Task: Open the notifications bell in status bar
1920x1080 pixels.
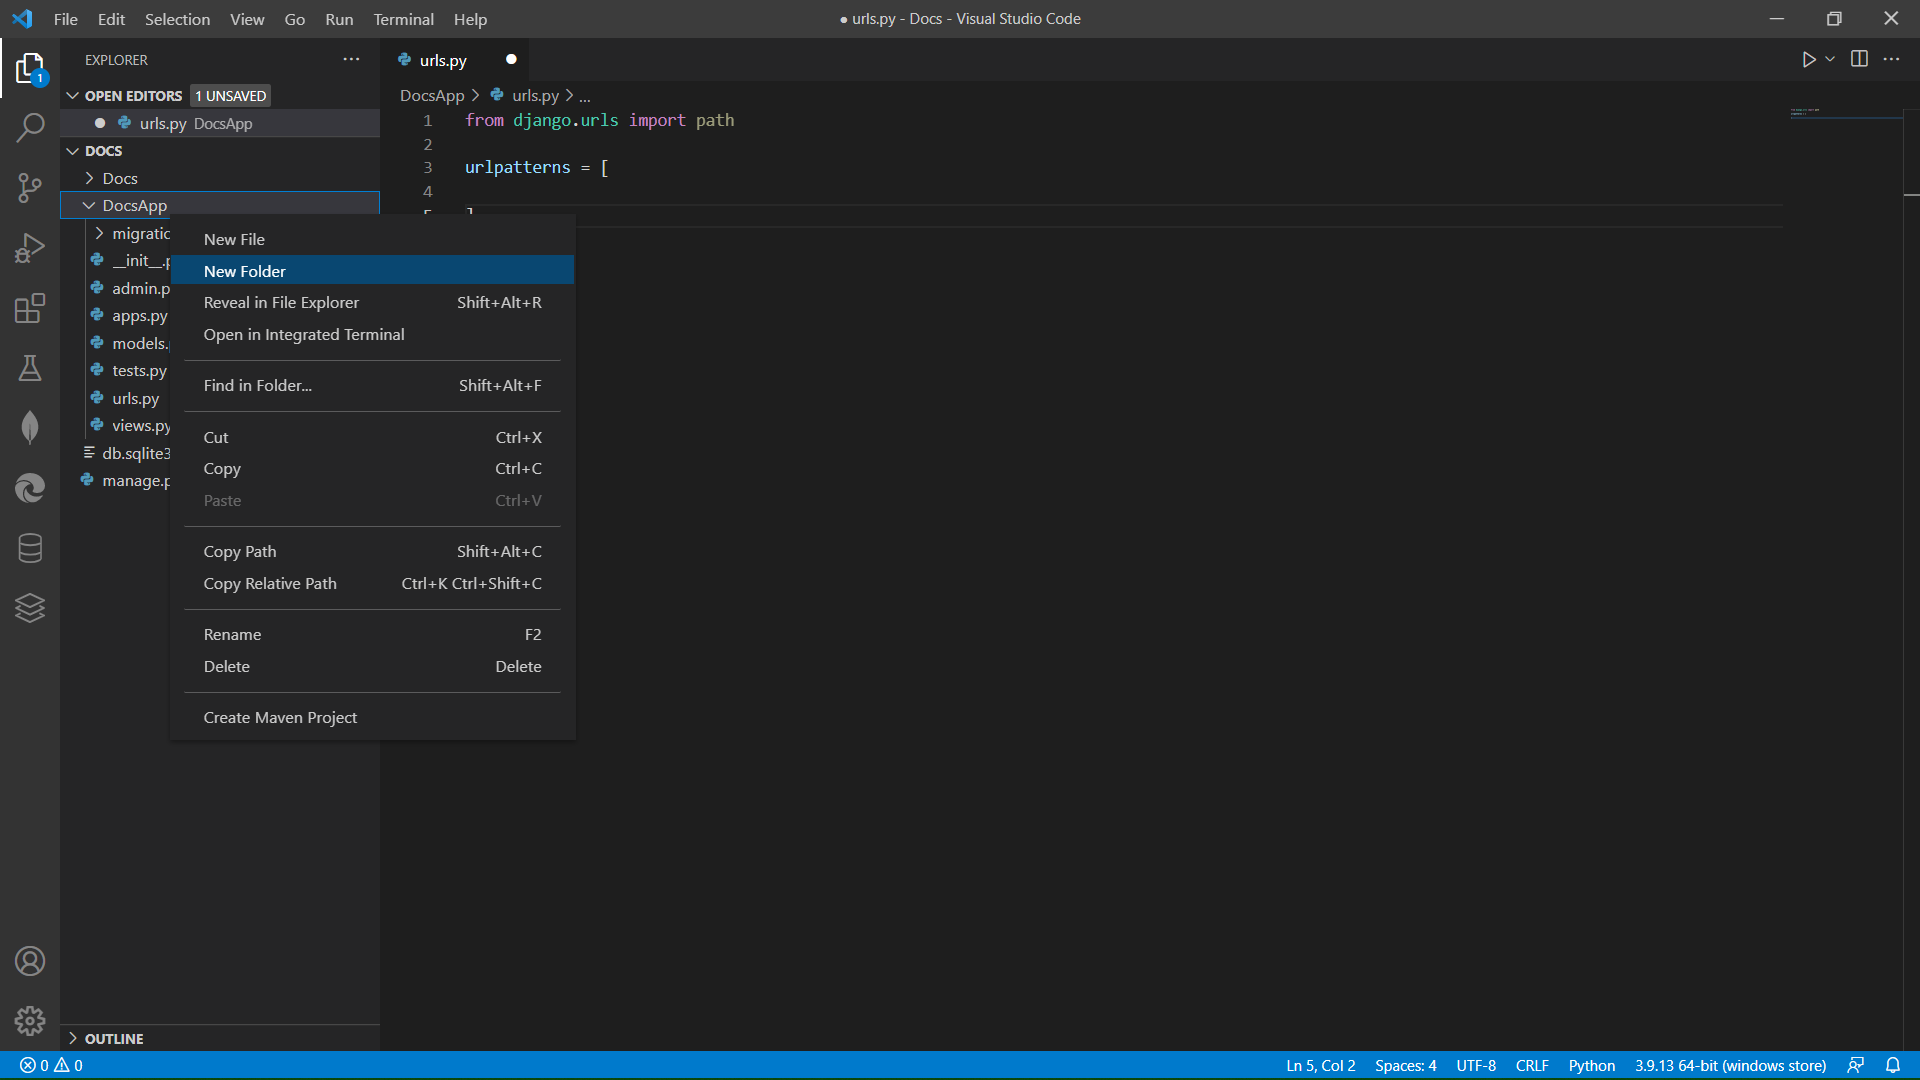Action: pyautogui.click(x=1893, y=1065)
